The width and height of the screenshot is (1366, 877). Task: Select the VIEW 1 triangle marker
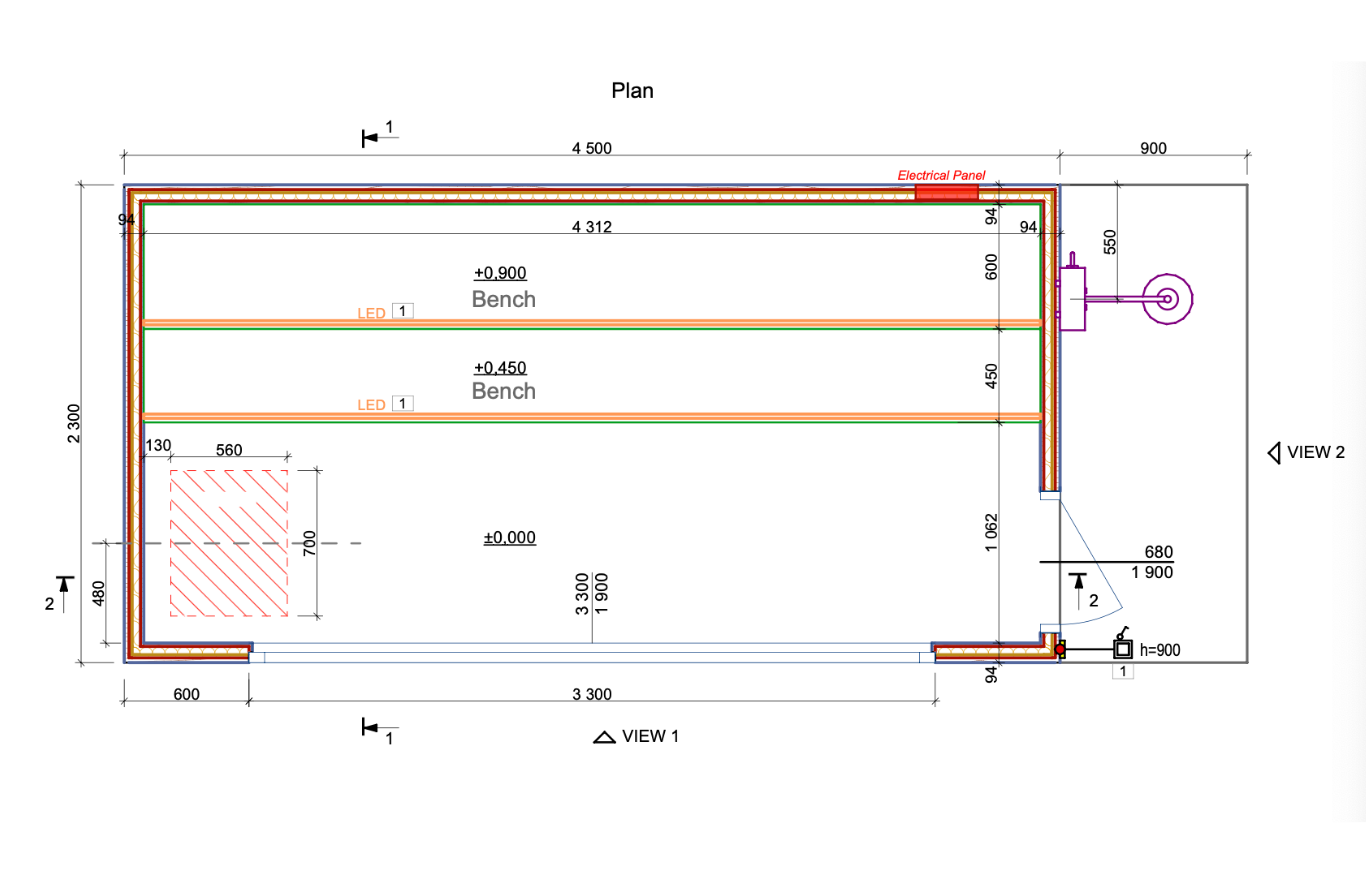(x=603, y=738)
